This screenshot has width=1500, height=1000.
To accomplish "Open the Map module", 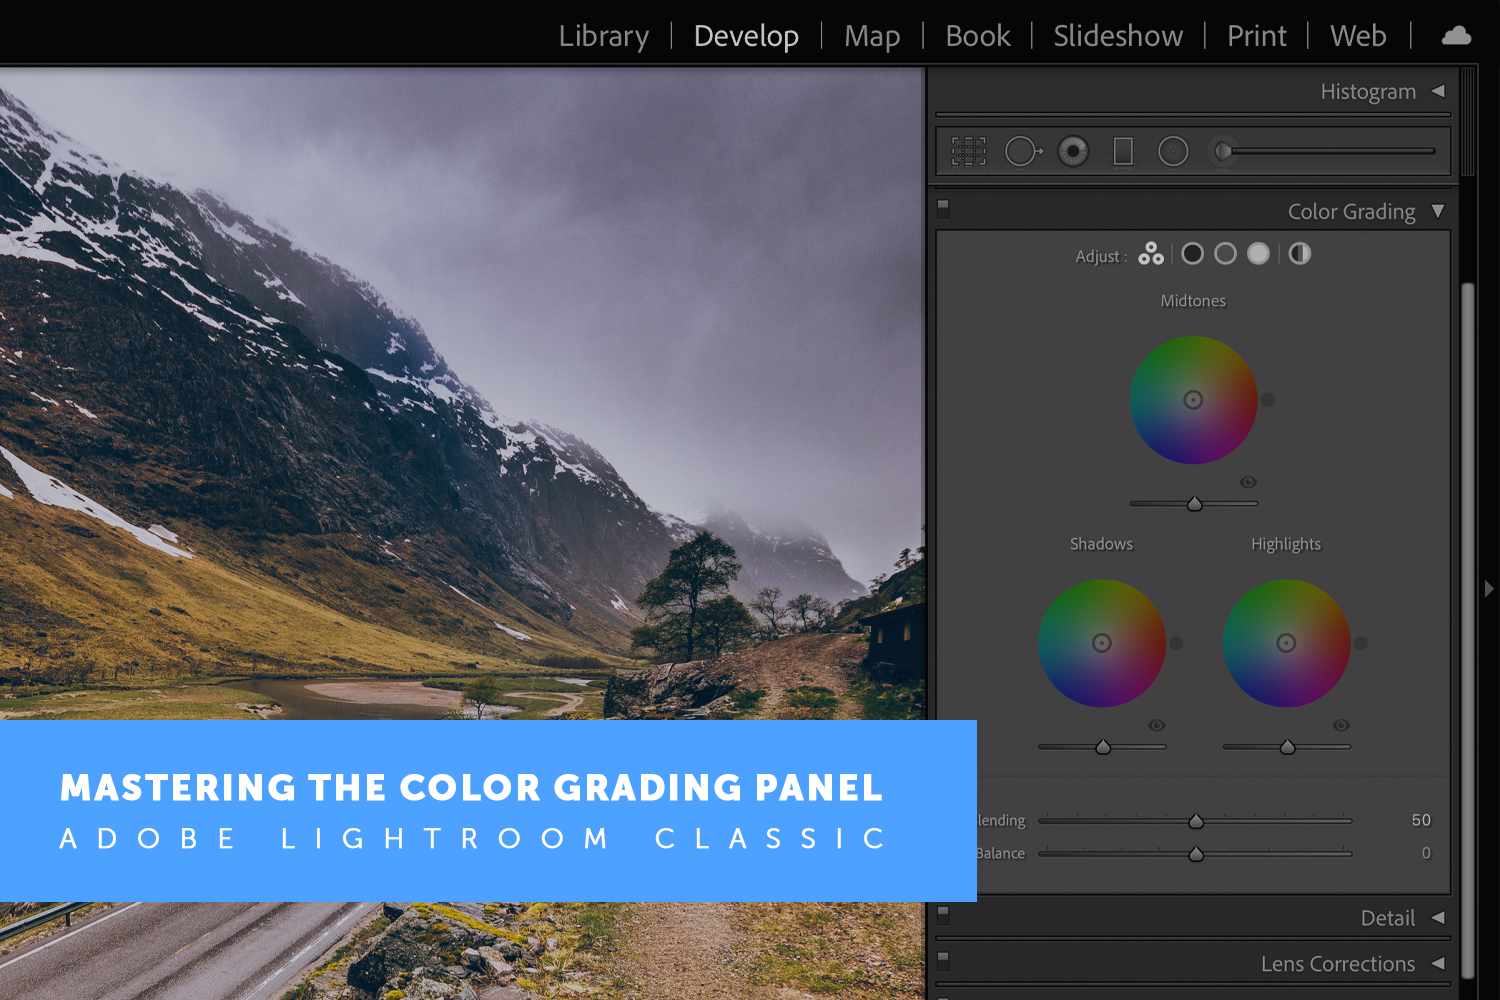I will click(x=872, y=36).
